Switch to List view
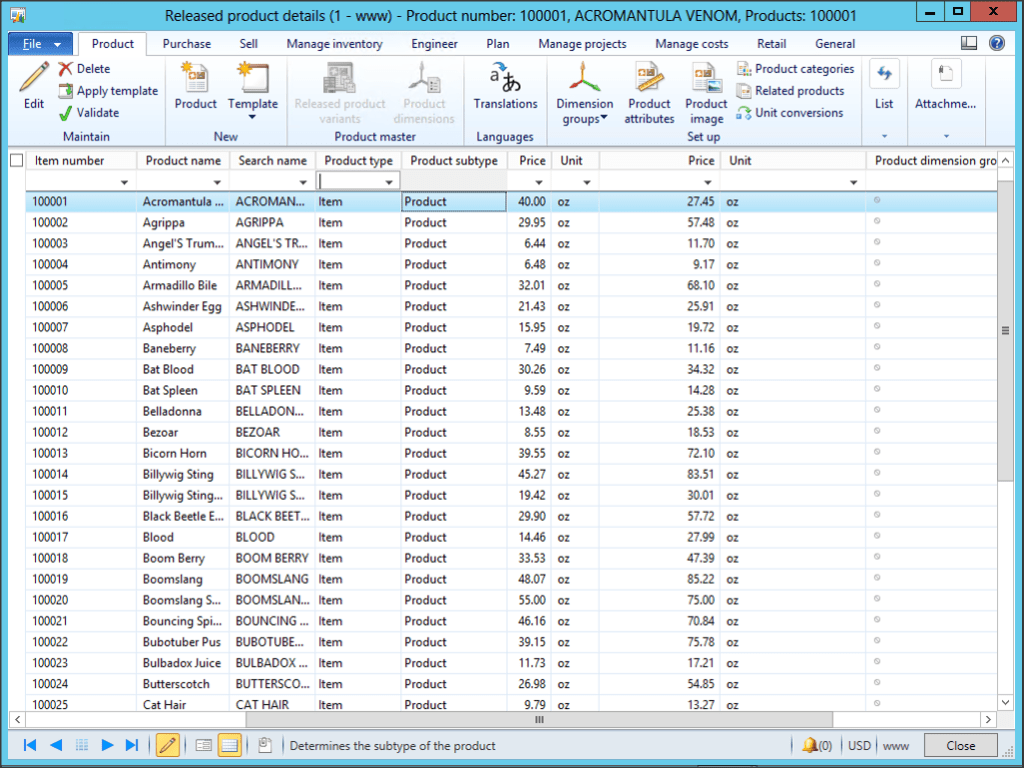 click(x=884, y=90)
